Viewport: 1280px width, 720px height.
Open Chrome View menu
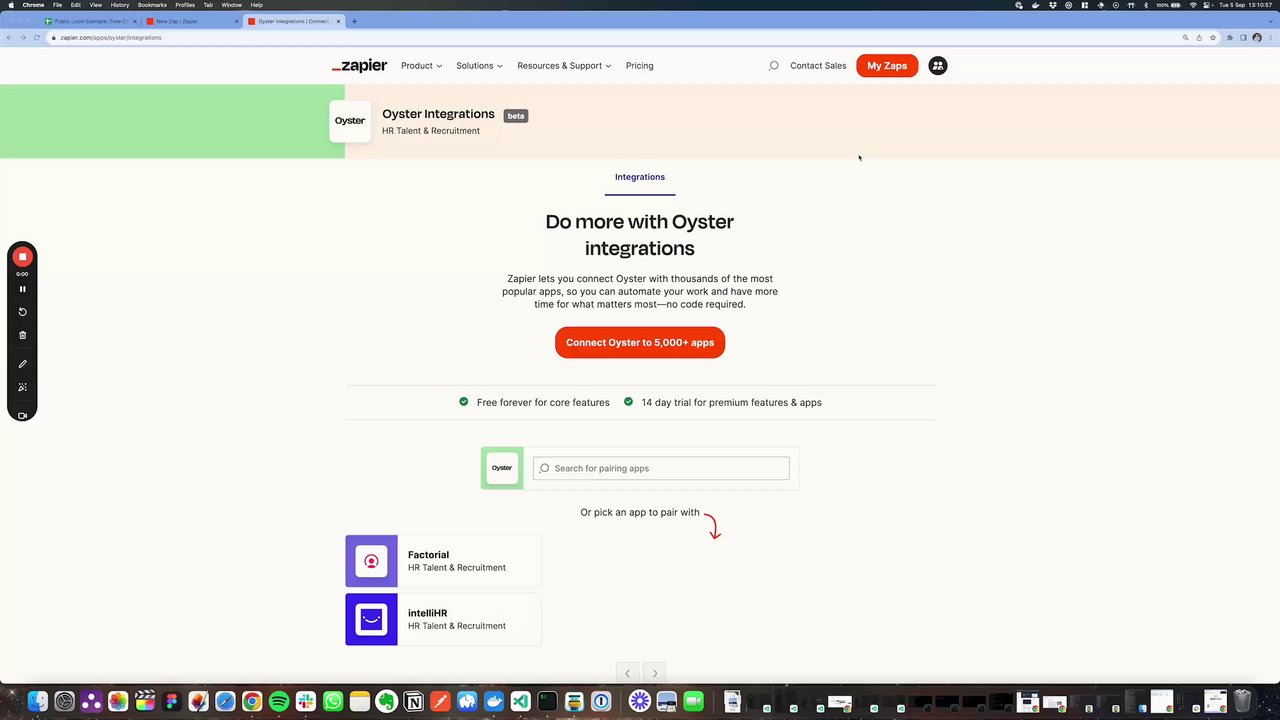pos(96,5)
